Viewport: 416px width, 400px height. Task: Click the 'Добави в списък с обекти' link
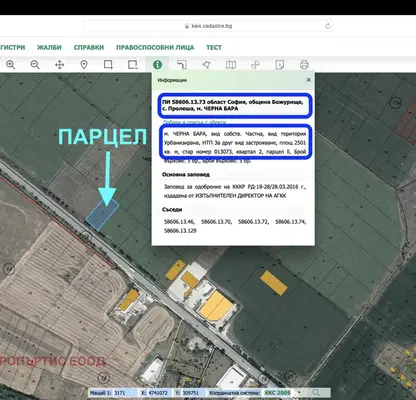click(194, 122)
